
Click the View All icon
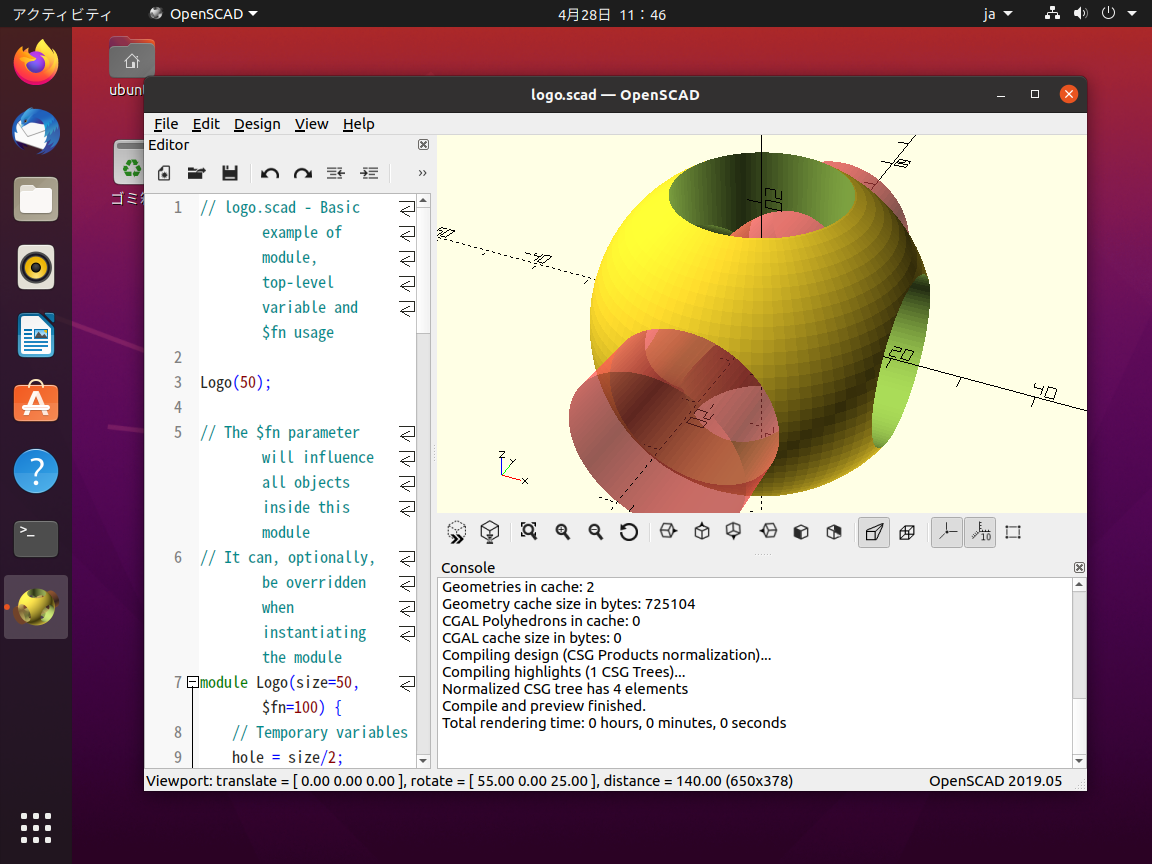[x=529, y=531]
